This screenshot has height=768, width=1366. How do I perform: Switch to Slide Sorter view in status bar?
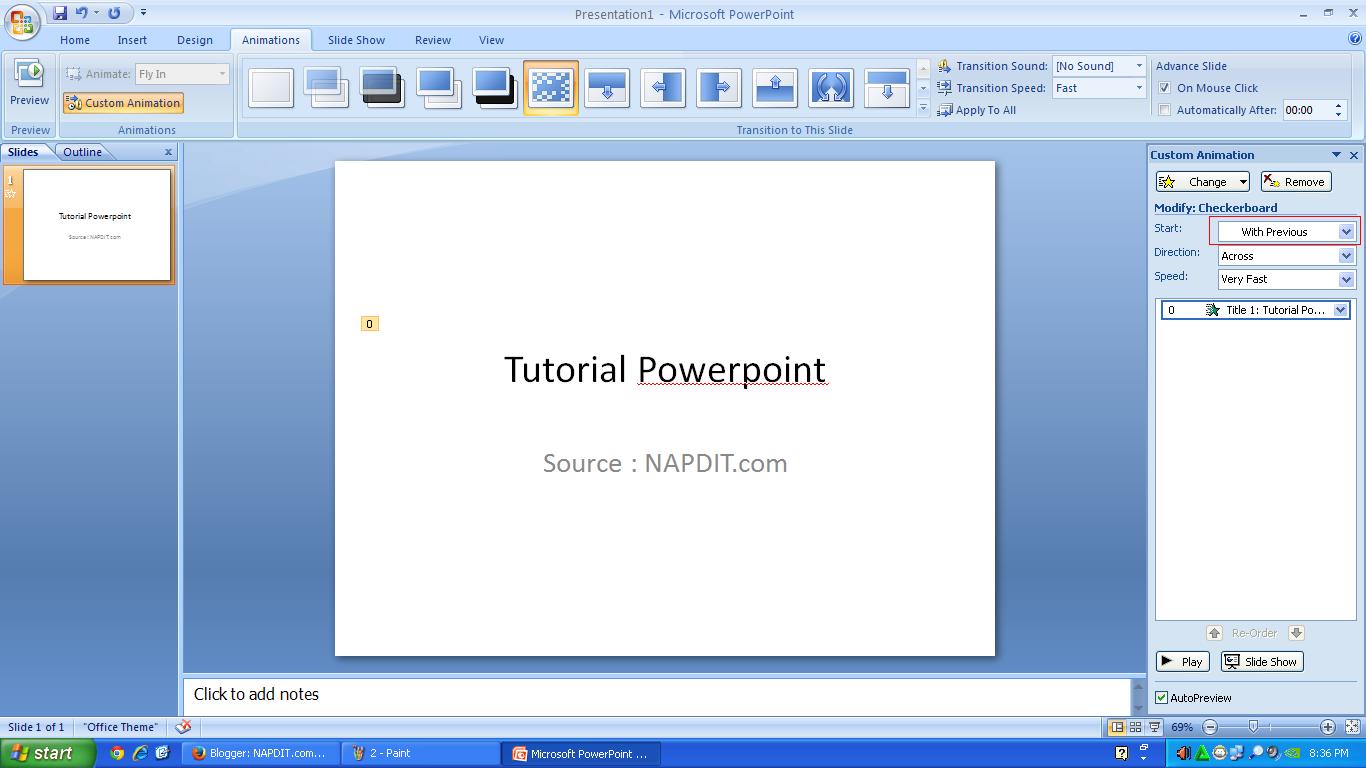pos(1135,727)
